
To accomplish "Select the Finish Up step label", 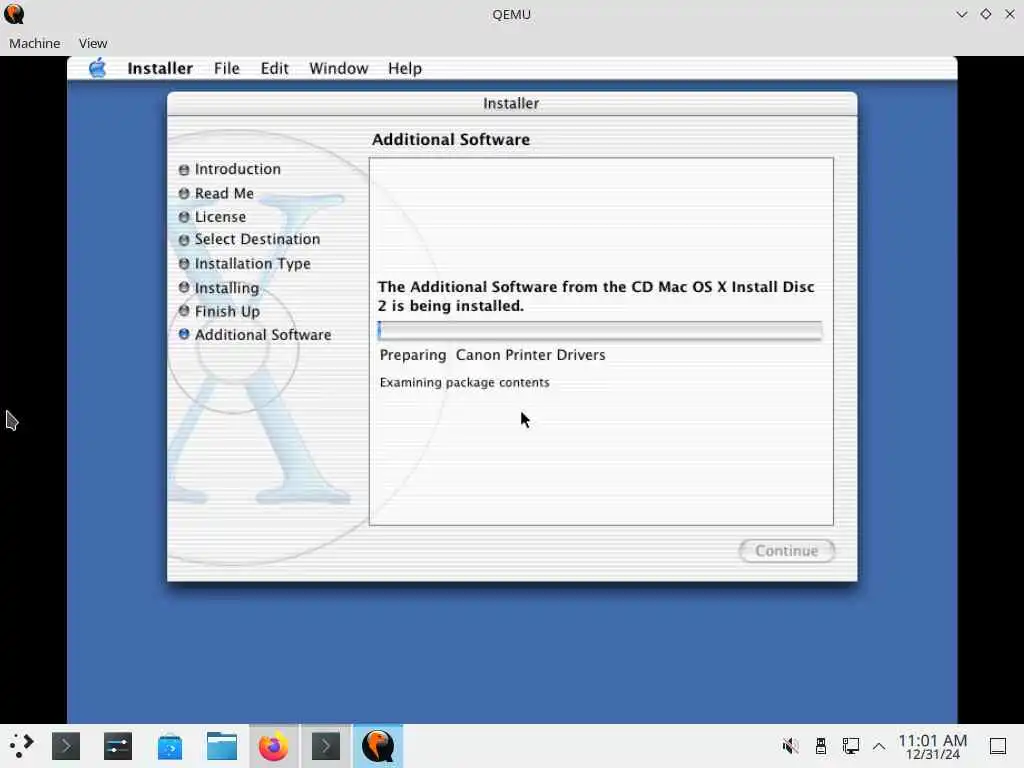I will click(227, 312).
